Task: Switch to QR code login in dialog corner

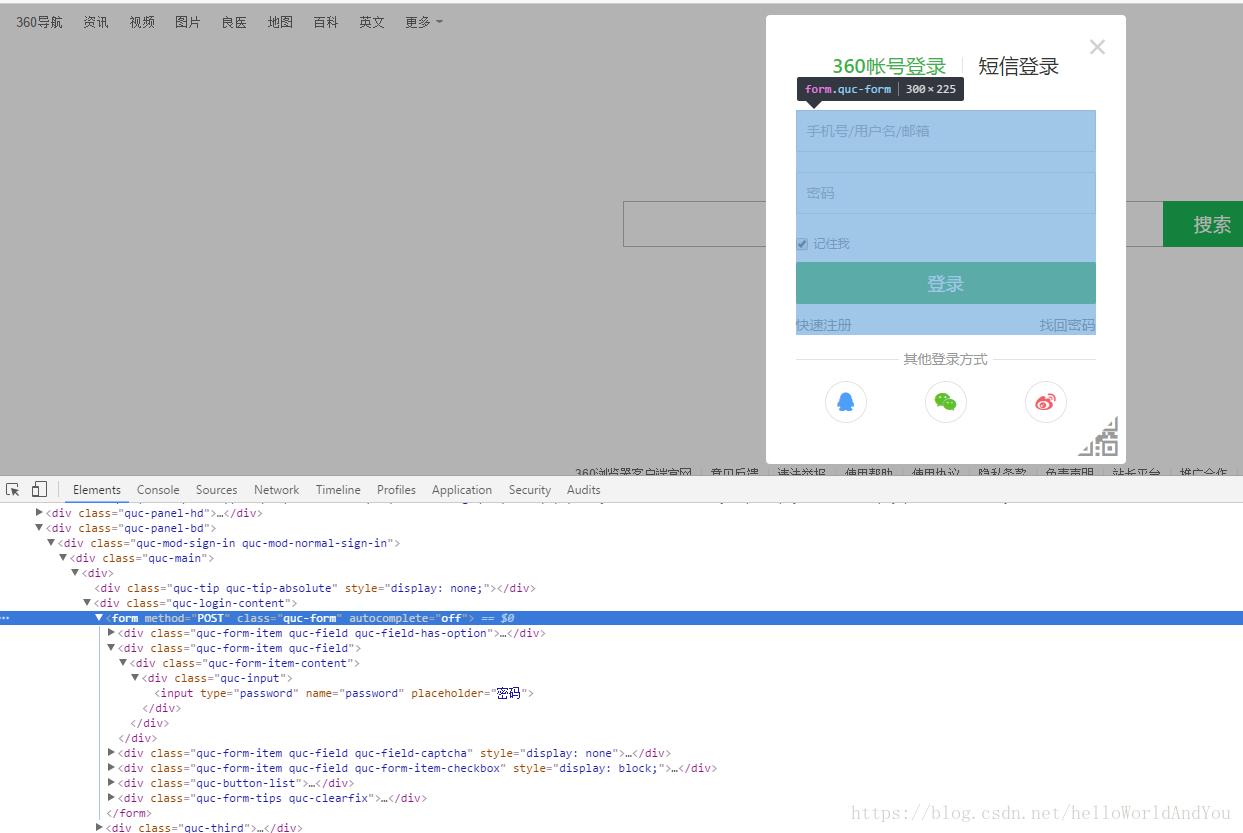Action: [1100, 438]
